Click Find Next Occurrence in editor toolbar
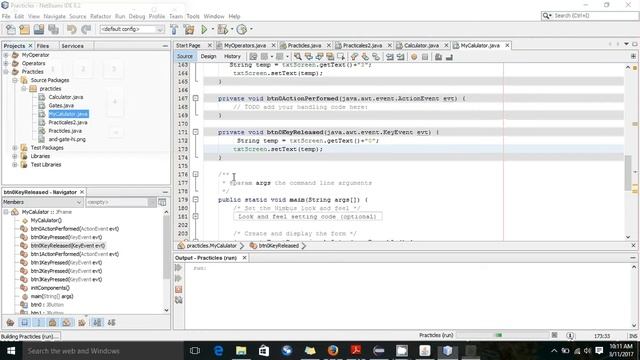640x360 pixels. coord(319,57)
